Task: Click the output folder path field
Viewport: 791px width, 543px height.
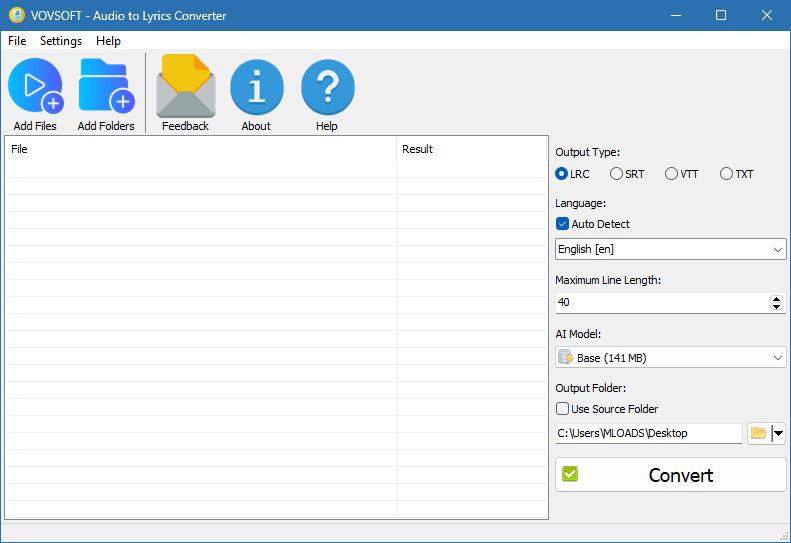Action: [649, 433]
